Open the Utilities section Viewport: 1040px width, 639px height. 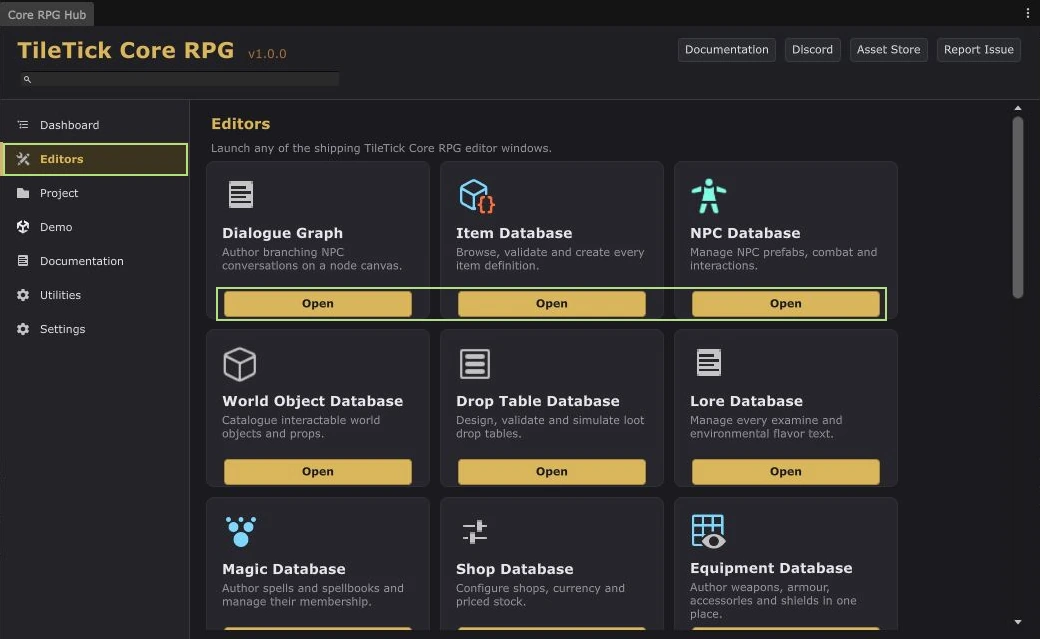coord(94,295)
